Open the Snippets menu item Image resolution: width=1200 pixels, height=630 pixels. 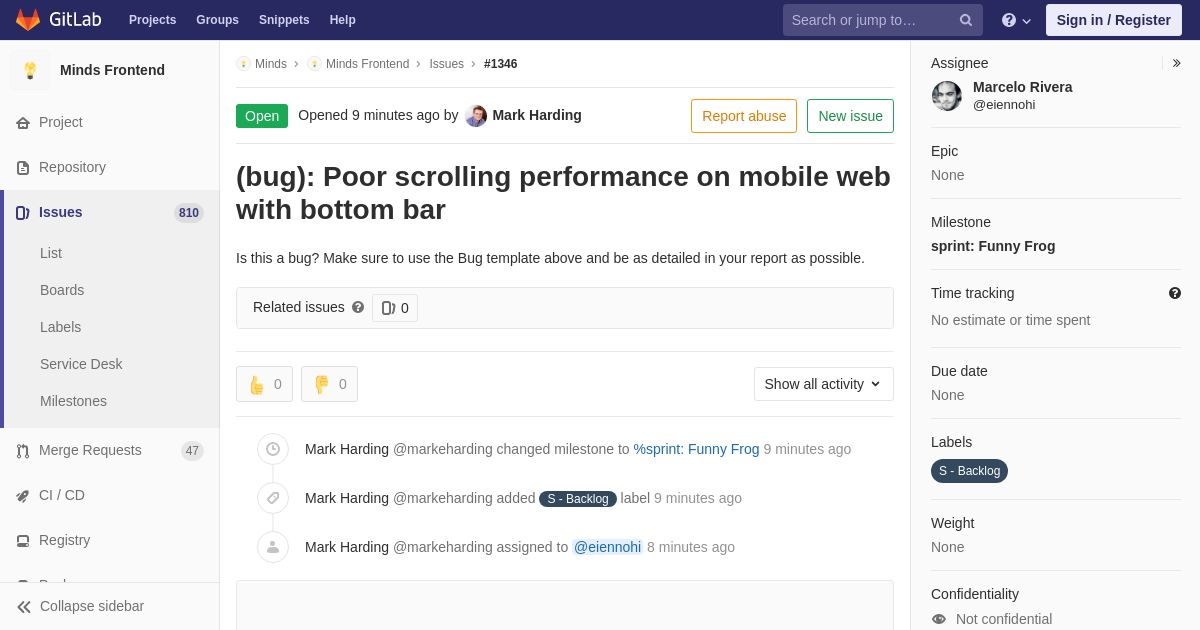(284, 20)
